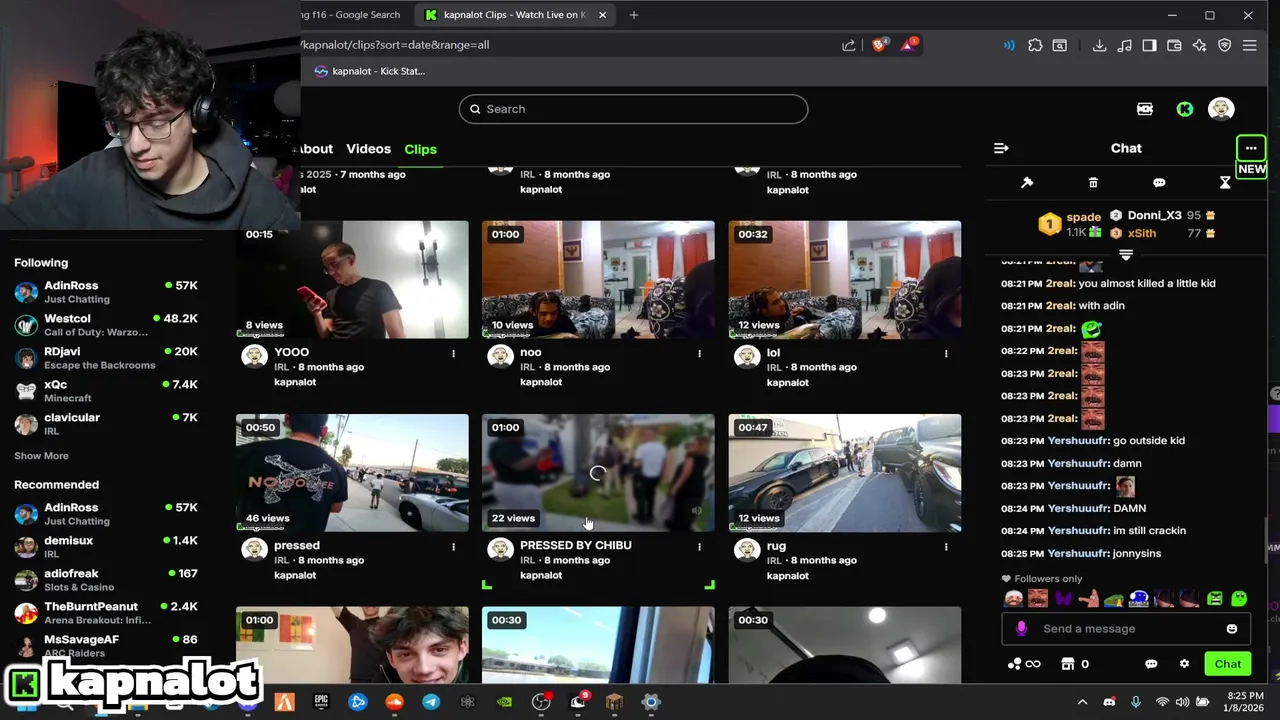Viewport: 1280px width, 720px height.
Task: Open a new browser tab
Action: [633, 15]
